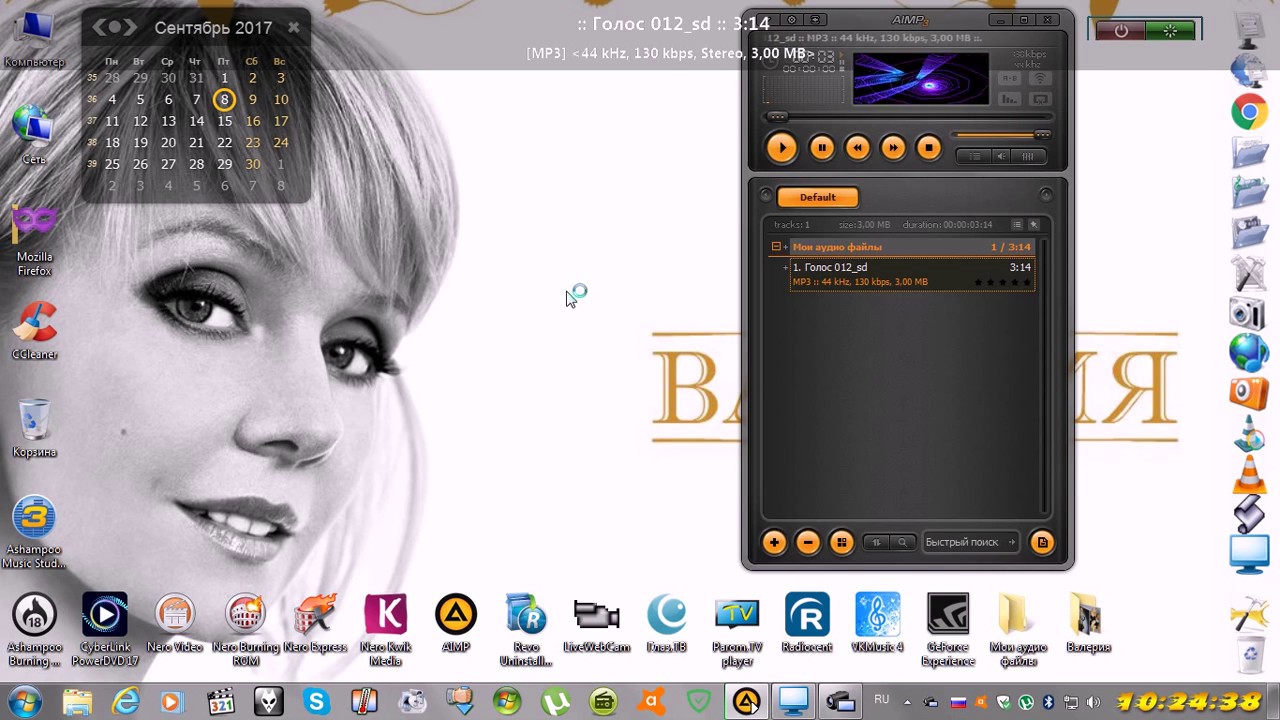
Task: Select track 1. Голос 012_sd
Action: 911,274
